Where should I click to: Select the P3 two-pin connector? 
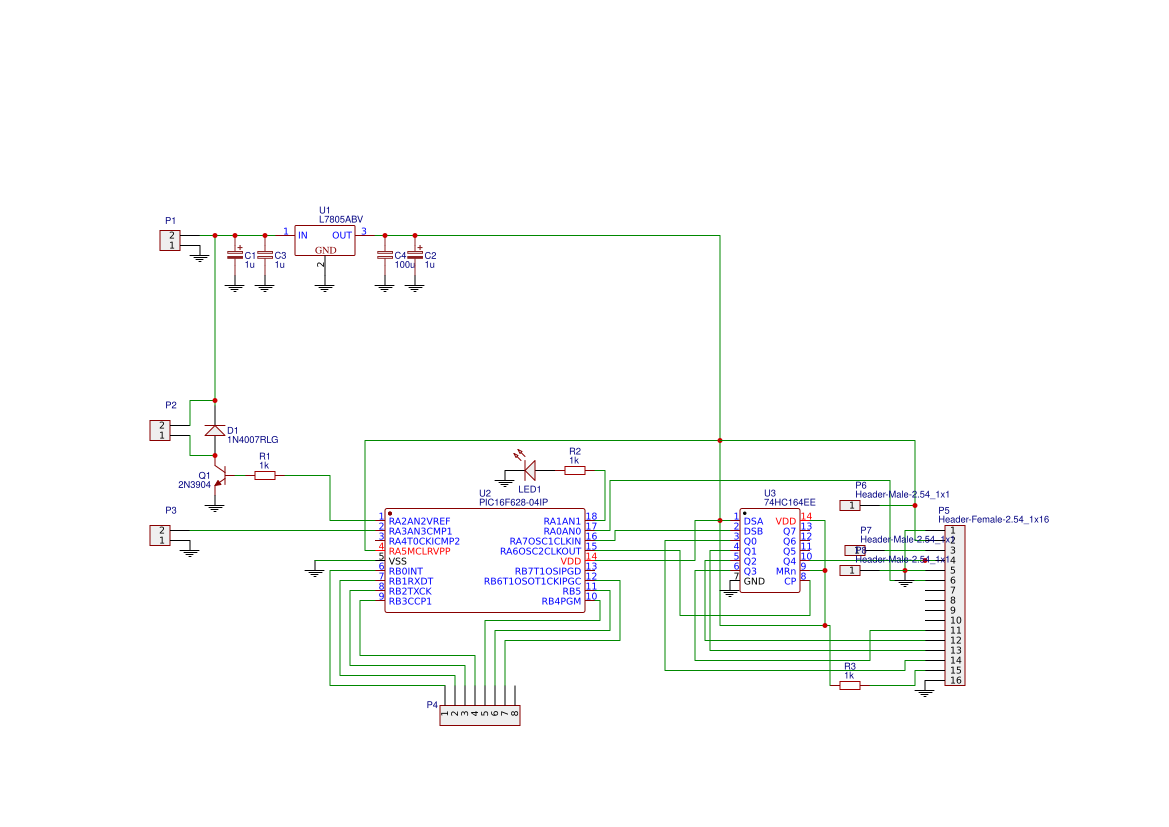tap(160, 535)
